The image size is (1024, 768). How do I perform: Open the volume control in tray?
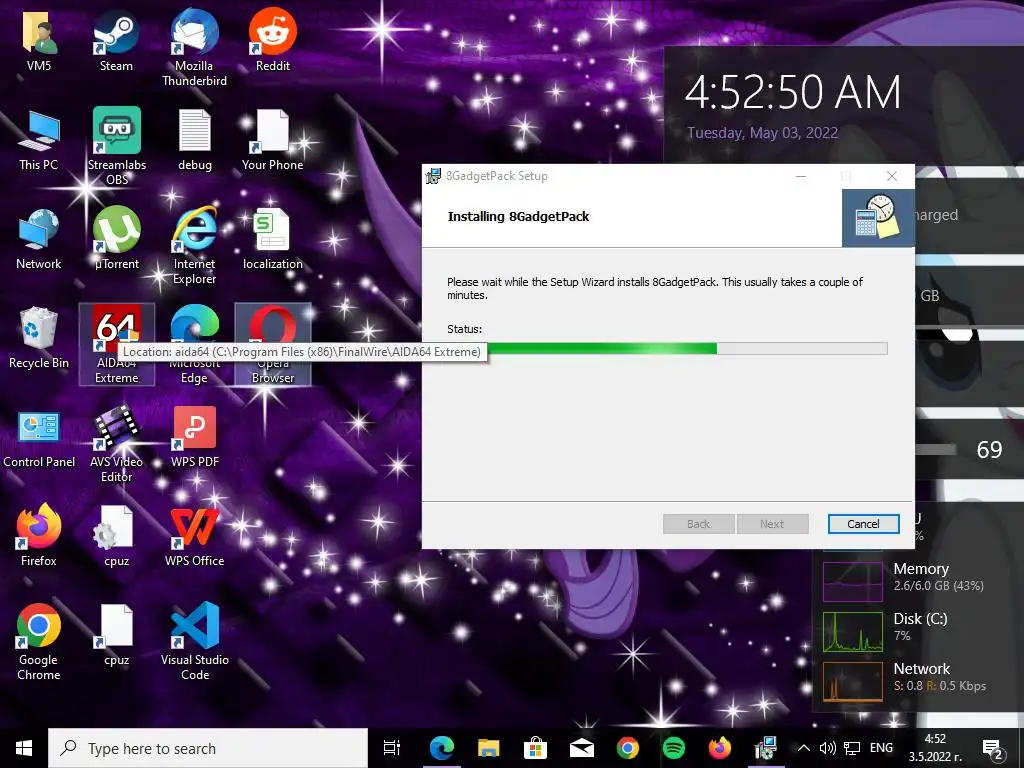click(827, 748)
